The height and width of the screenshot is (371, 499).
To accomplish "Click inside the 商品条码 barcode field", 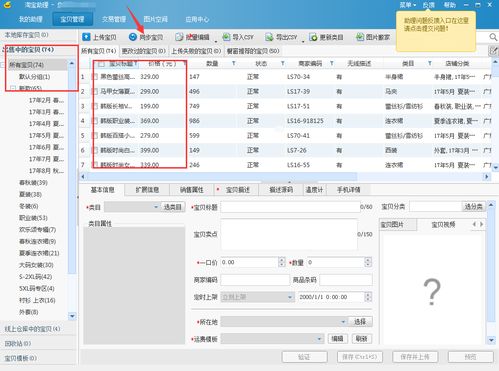I will click(346, 280).
